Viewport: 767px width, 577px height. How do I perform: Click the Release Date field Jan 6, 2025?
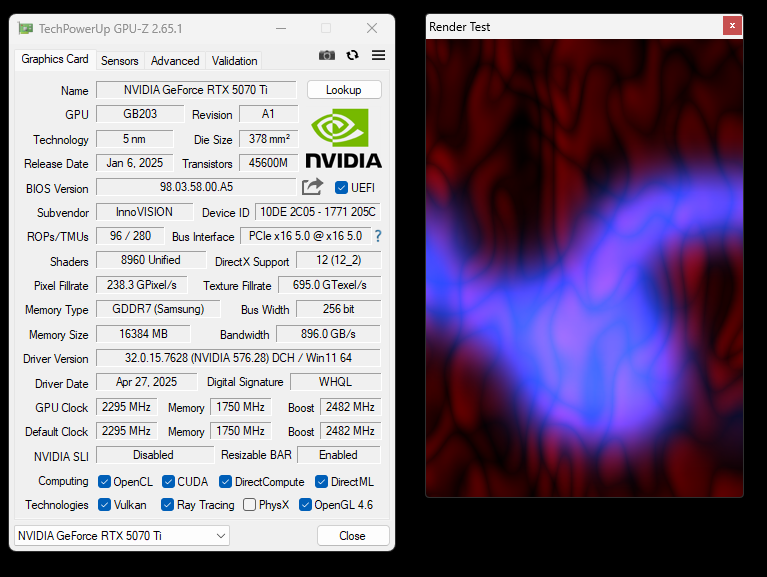(135, 163)
